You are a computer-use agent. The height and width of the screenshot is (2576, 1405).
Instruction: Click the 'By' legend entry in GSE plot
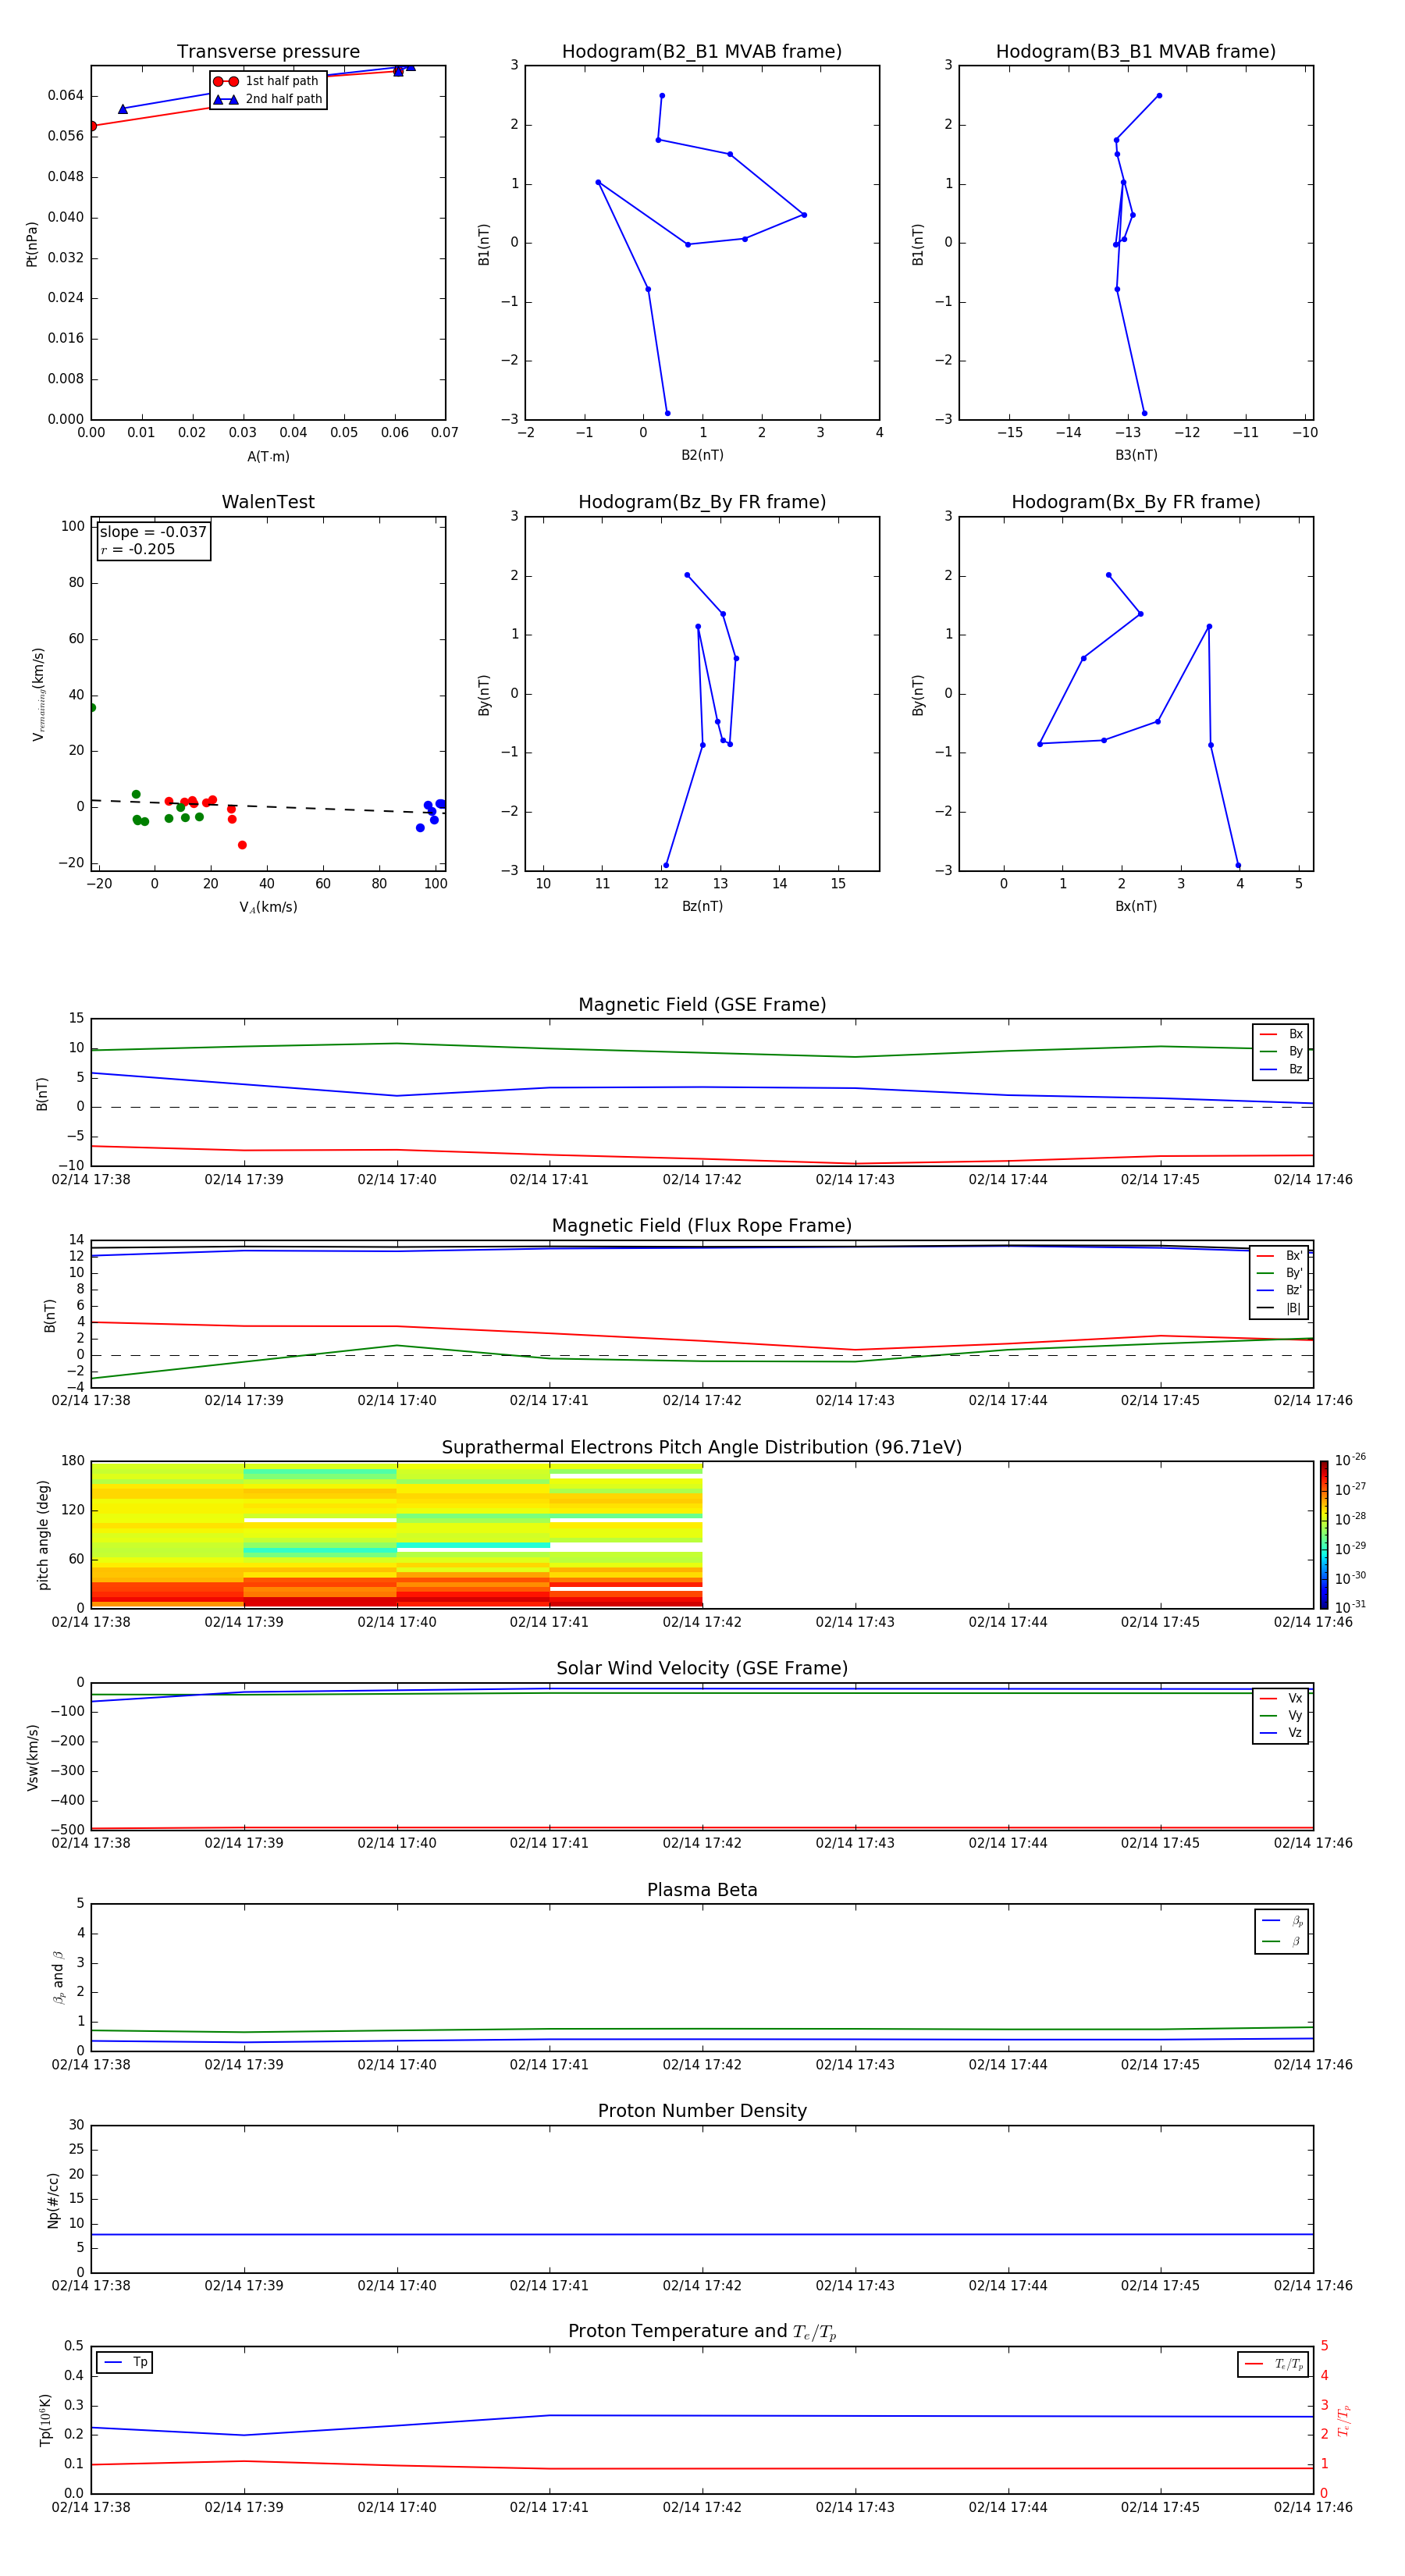[x=1281, y=1051]
